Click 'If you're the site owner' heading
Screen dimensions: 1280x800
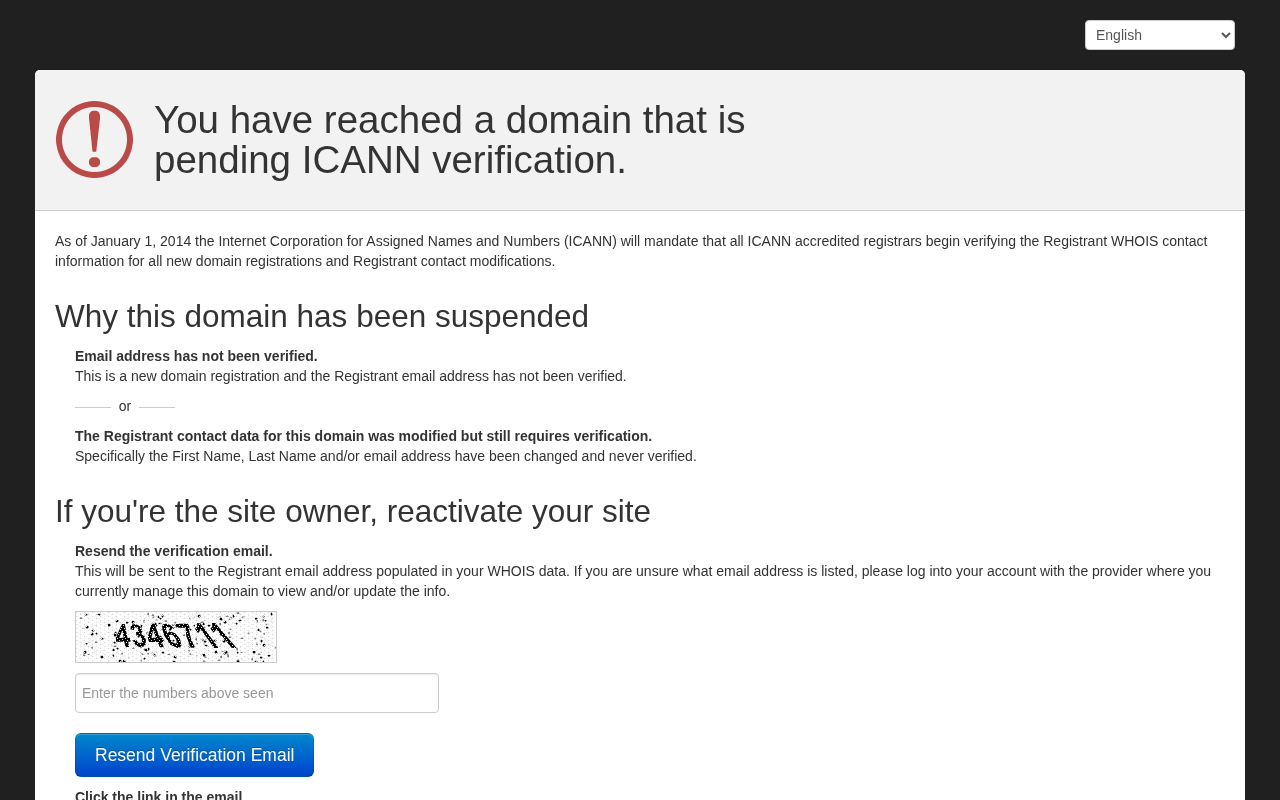coord(353,511)
